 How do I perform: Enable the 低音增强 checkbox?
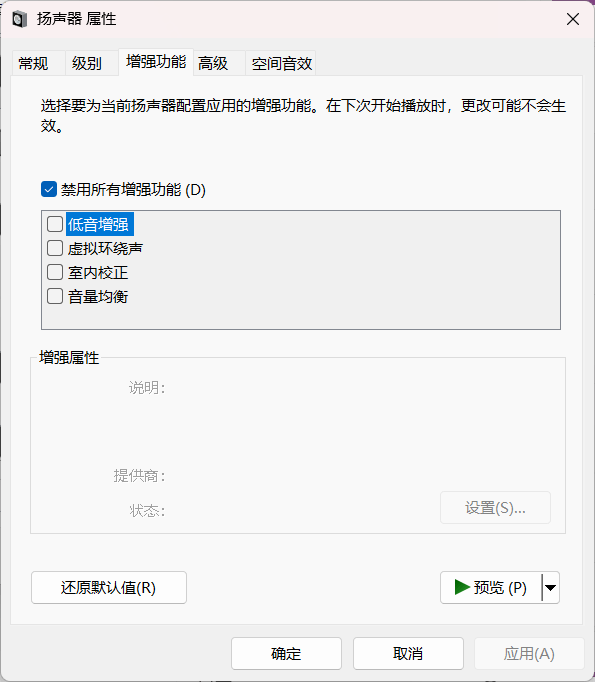point(55,224)
